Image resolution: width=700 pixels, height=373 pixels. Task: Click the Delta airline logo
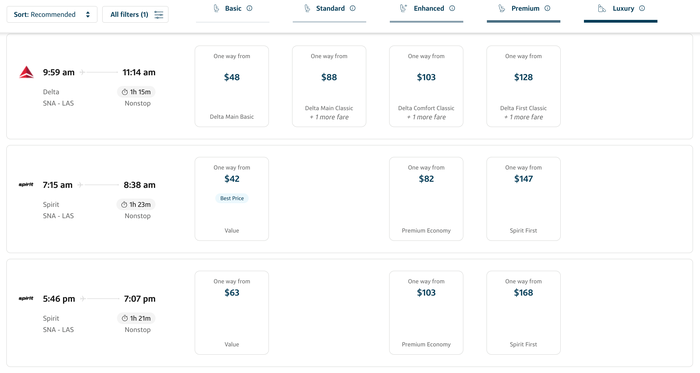point(26,72)
